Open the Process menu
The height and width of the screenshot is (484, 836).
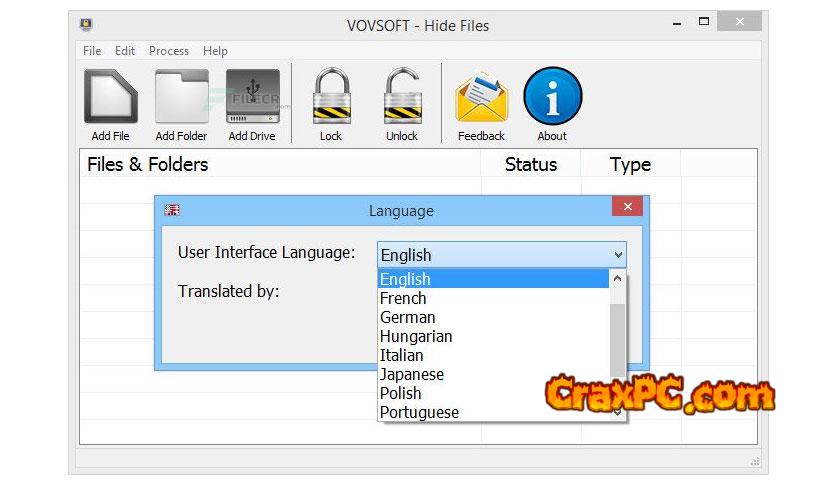tap(168, 51)
